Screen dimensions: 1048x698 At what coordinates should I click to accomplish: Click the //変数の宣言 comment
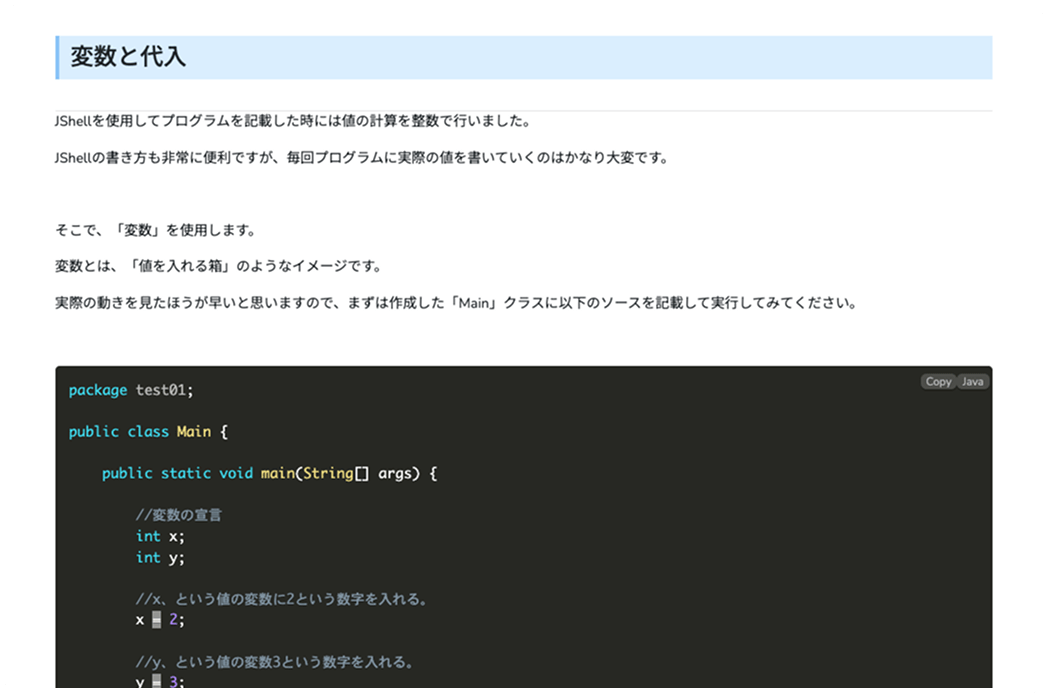tap(179, 516)
